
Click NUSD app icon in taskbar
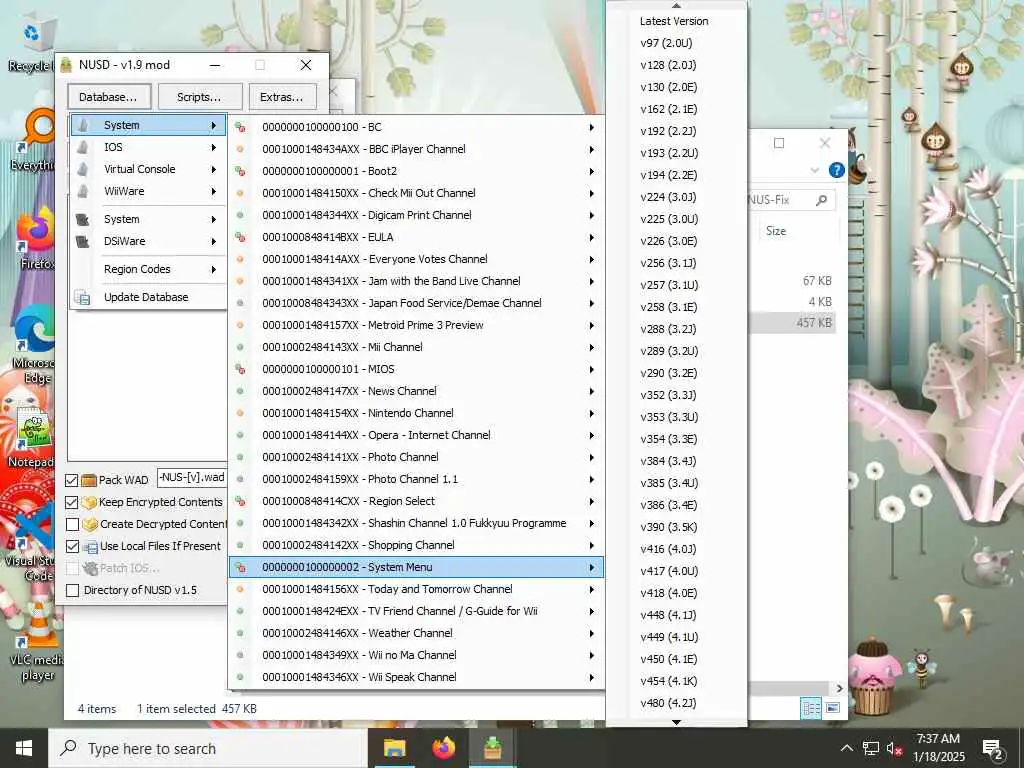pos(492,748)
